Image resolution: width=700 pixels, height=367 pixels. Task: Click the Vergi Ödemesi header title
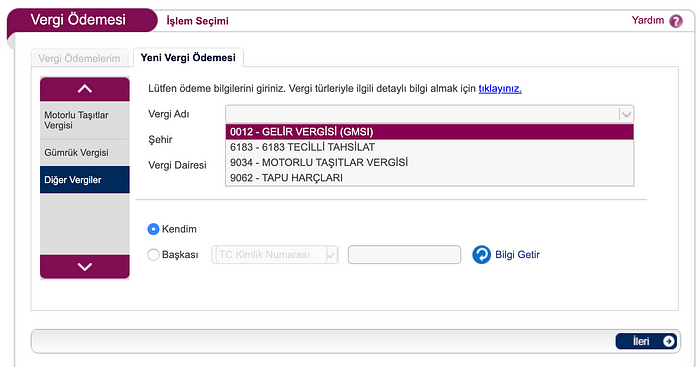pyautogui.click(x=78, y=20)
